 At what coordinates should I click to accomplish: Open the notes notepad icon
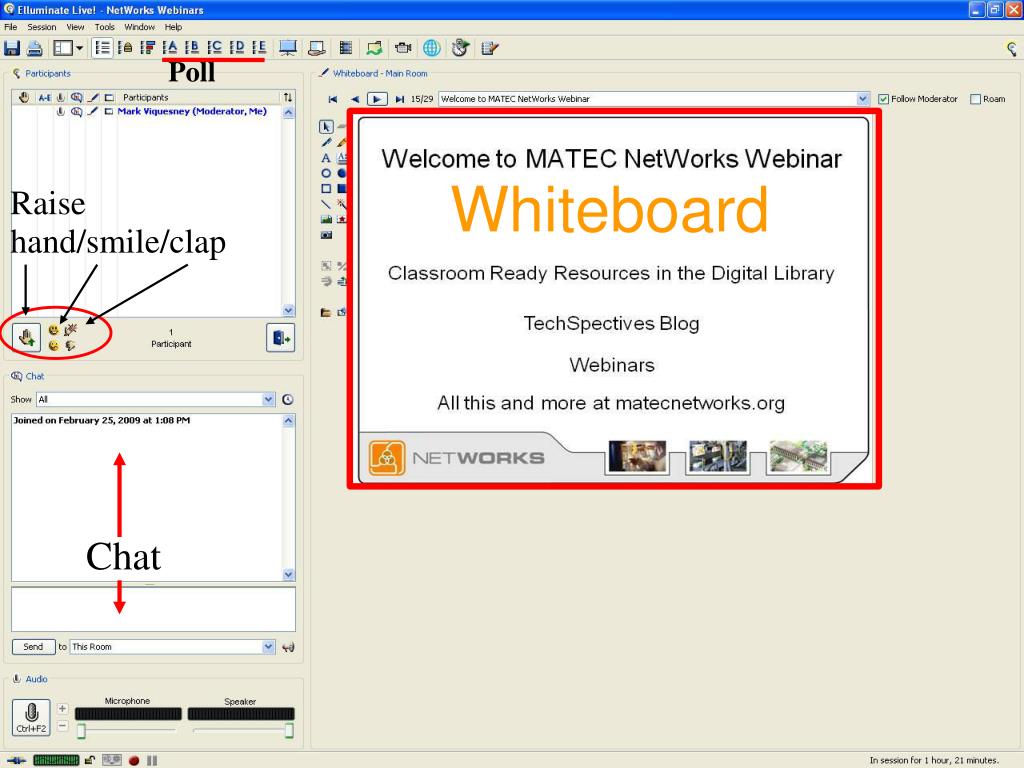[489, 48]
